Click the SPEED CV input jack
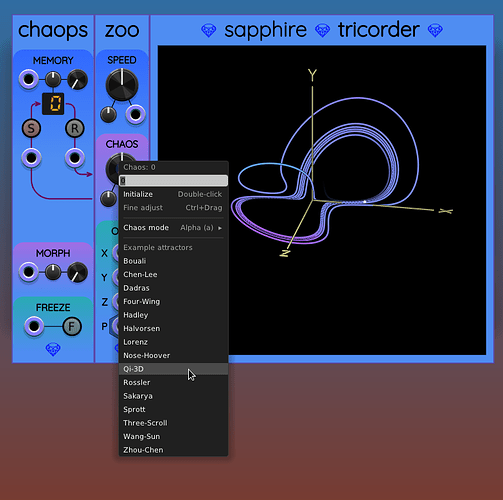This screenshot has width=503, height=500. [135, 114]
